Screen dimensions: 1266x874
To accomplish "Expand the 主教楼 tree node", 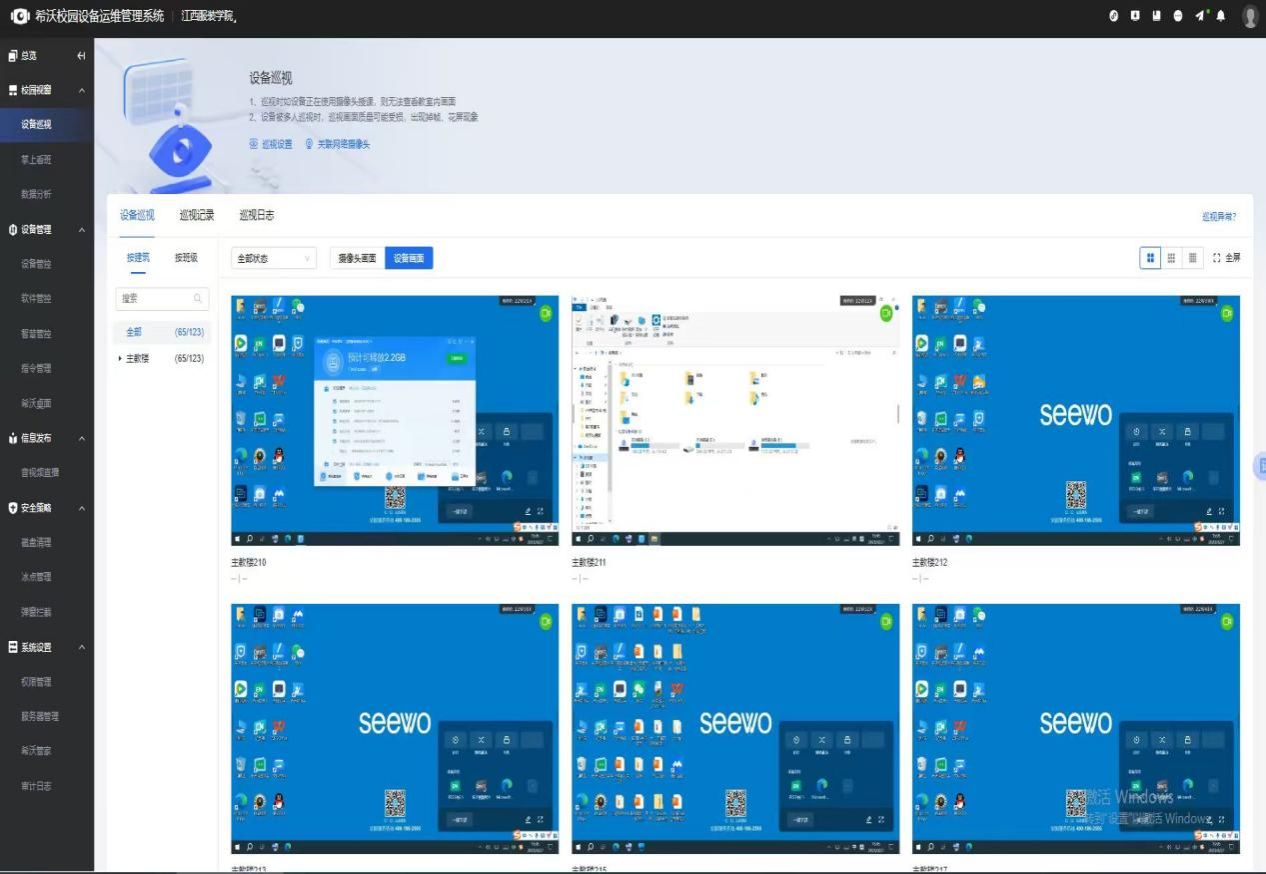I will click(120, 358).
